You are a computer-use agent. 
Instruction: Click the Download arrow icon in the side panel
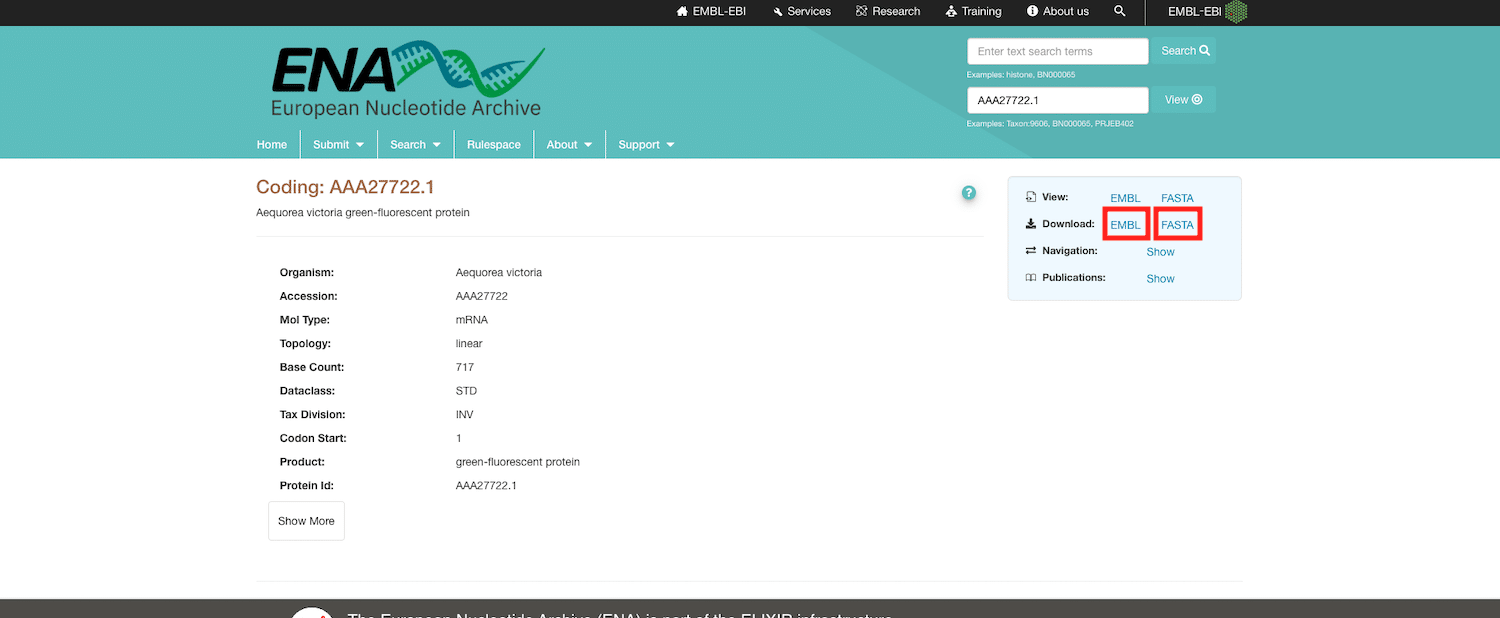(1031, 224)
